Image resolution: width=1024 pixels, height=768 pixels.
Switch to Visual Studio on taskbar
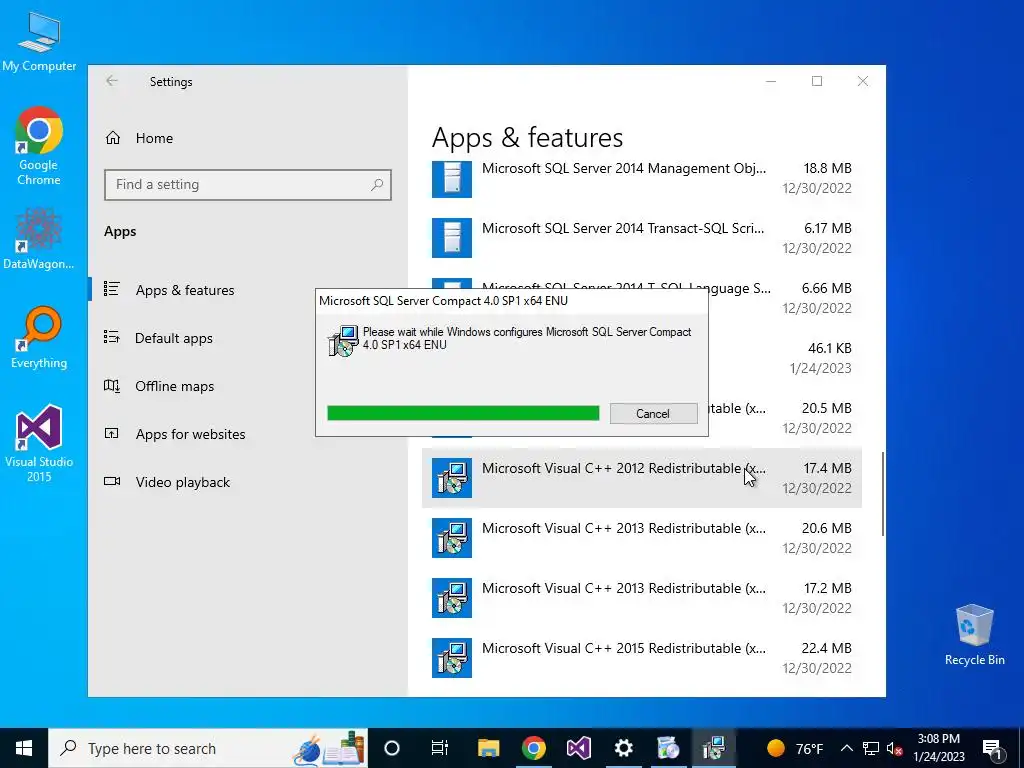(x=579, y=748)
